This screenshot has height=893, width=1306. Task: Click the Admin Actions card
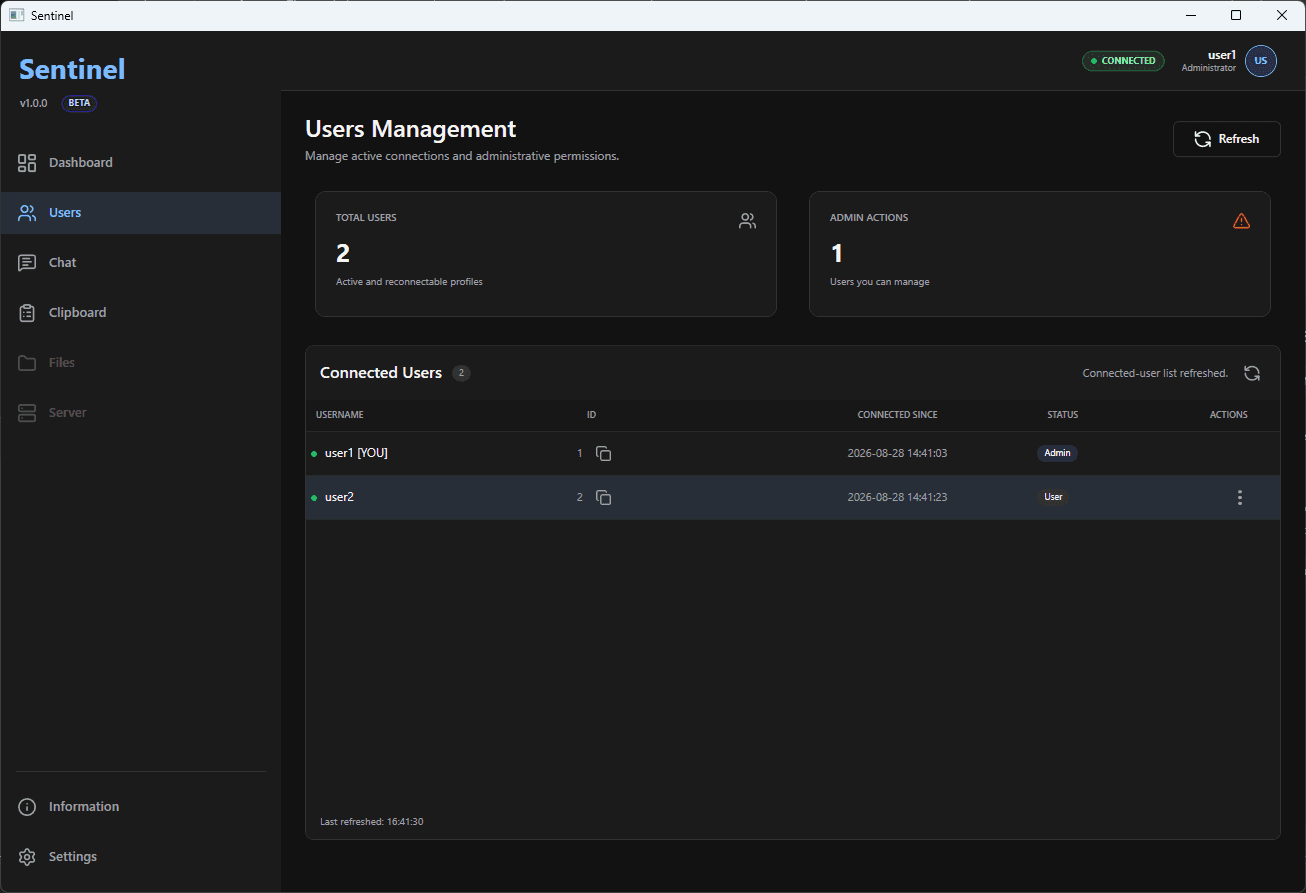(x=1040, y=254)
